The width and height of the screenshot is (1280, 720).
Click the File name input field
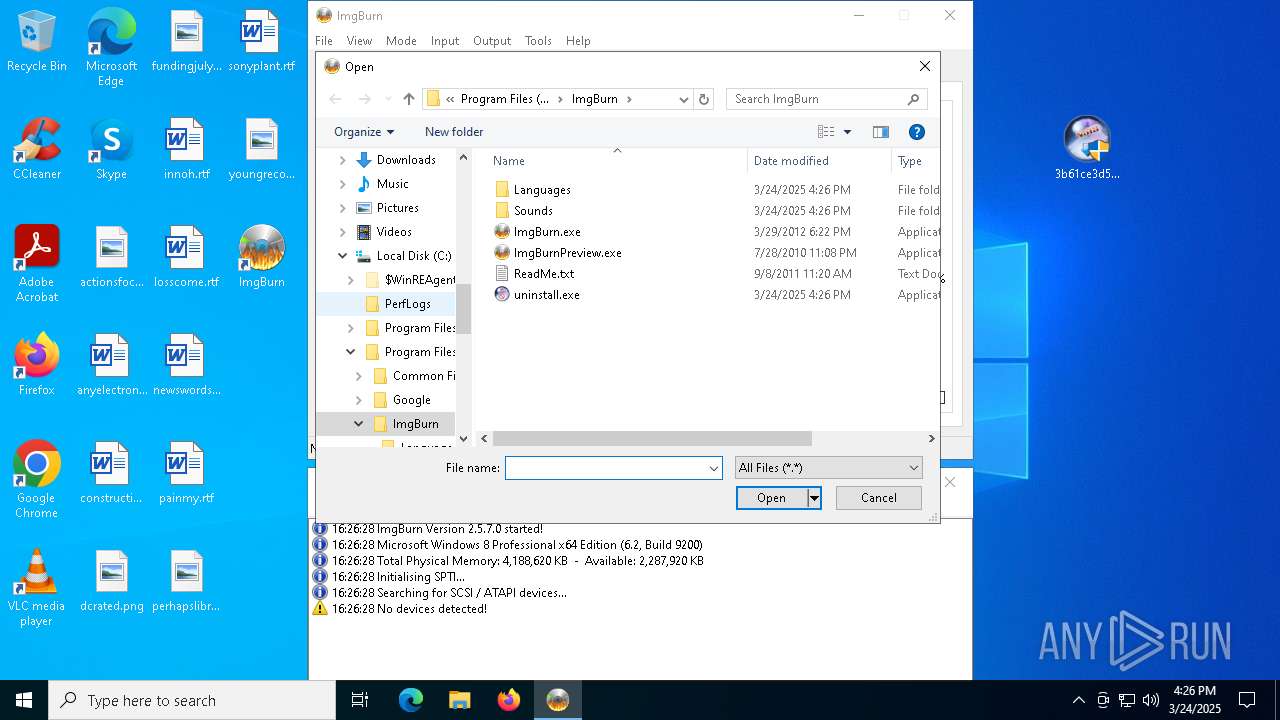(606, 468)
